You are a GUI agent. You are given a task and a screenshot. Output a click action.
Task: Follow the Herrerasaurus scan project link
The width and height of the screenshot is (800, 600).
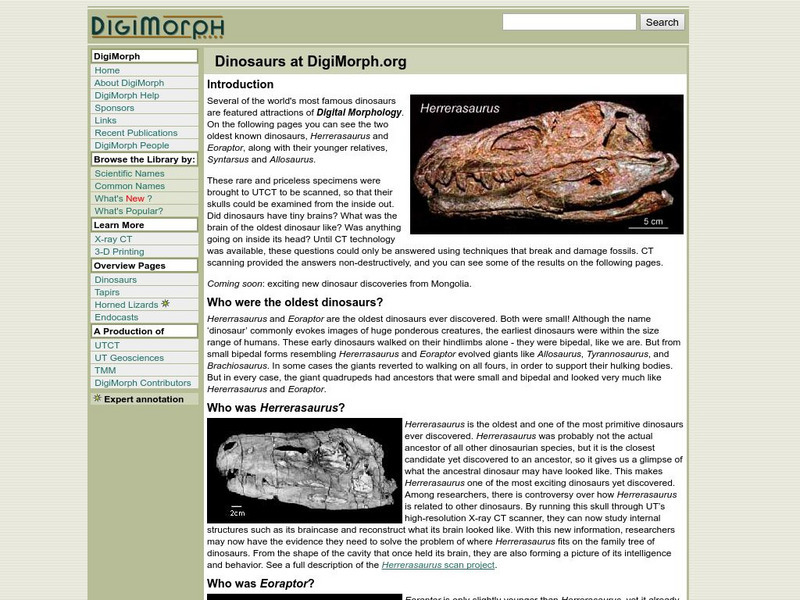pyautogui.click(x=438, y=565)
